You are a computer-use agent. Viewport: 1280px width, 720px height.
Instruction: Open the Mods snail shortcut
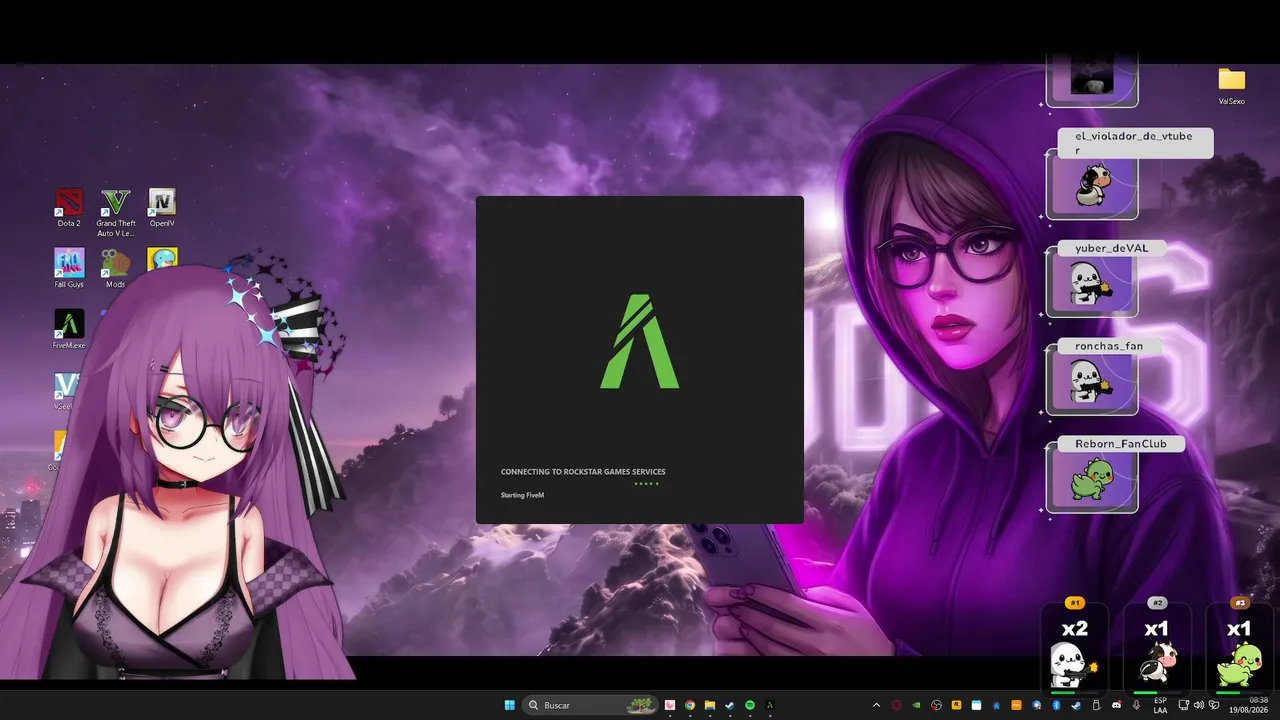pyautogui.click(x=116, y=268)
